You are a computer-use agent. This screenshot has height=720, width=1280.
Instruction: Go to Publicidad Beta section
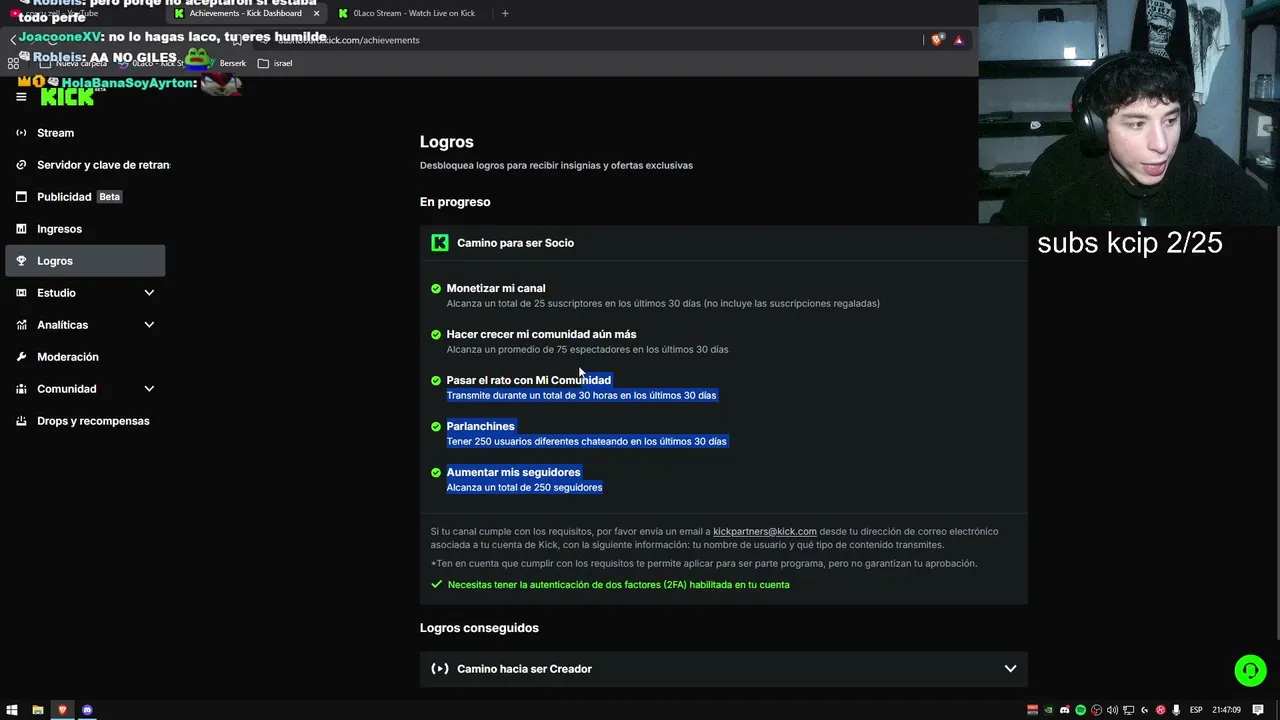point(86,197)
